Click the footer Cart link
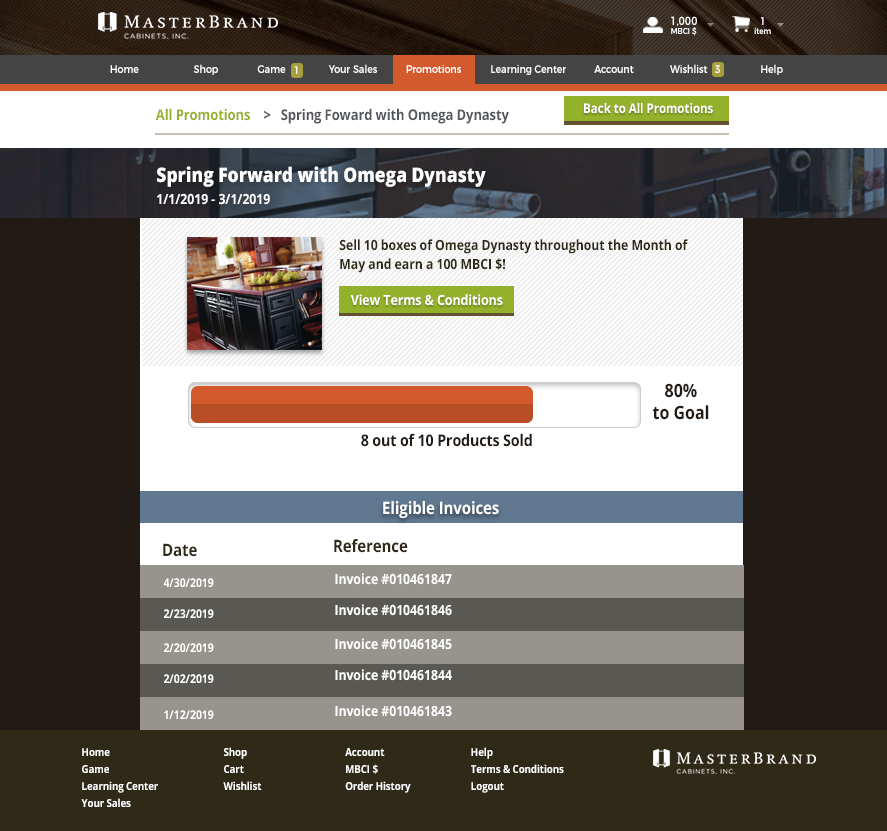Screen dimensions: 887x831 [233, 769]
